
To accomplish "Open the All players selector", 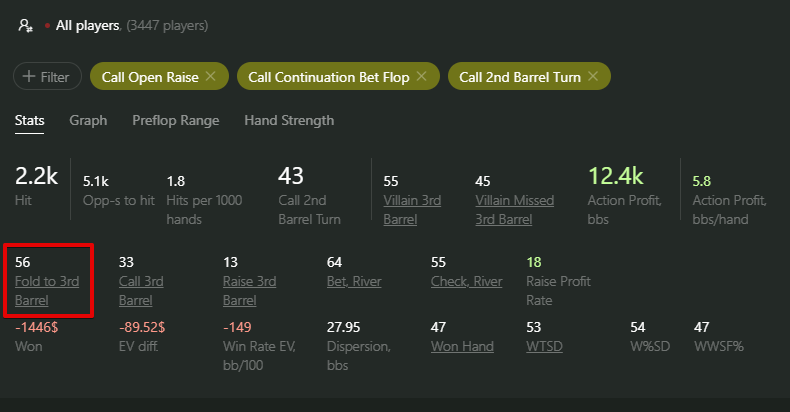I will pos(88,25).
